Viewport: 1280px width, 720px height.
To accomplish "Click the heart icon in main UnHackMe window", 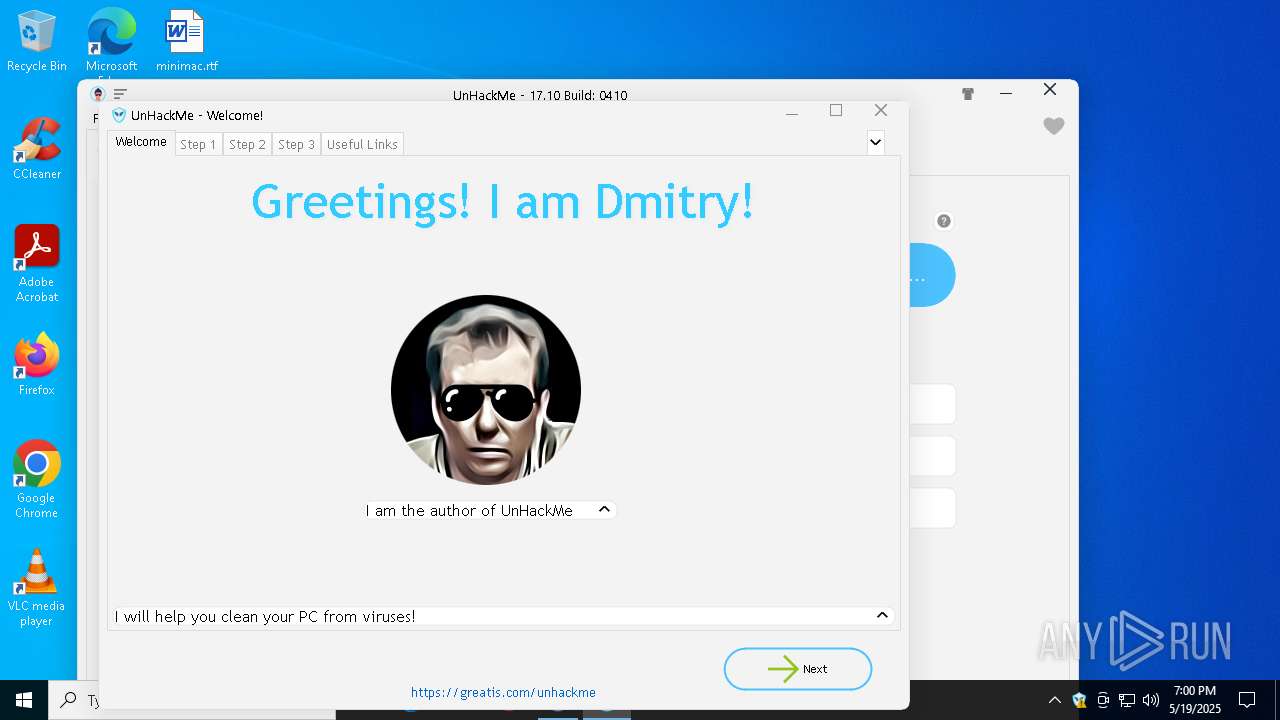I will coord(1054,126).
